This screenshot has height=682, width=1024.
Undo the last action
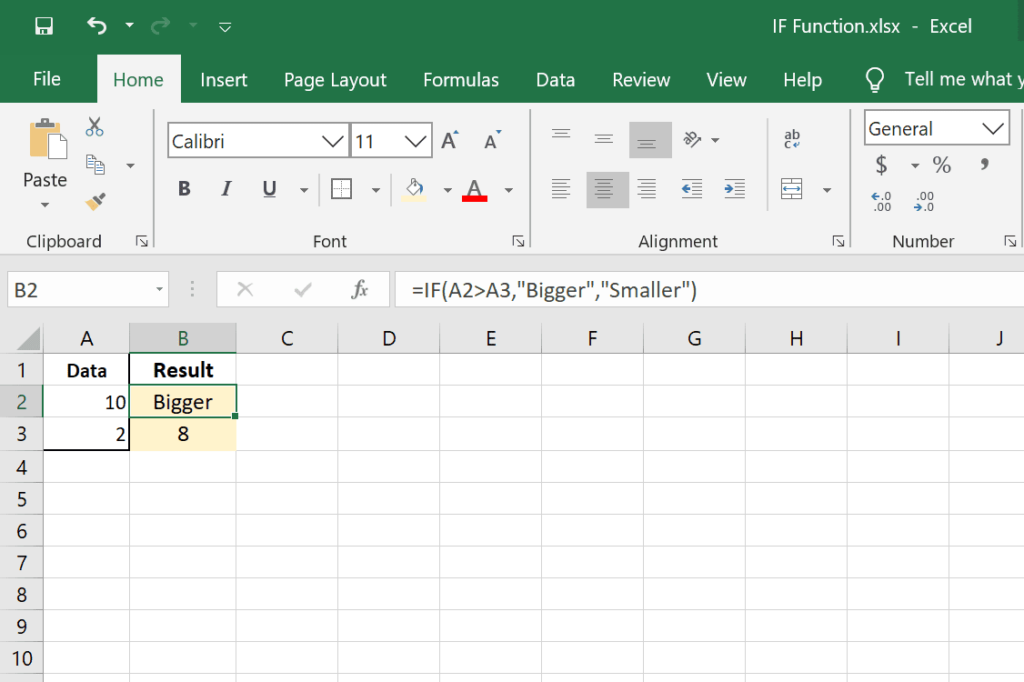tap(97, 26)
